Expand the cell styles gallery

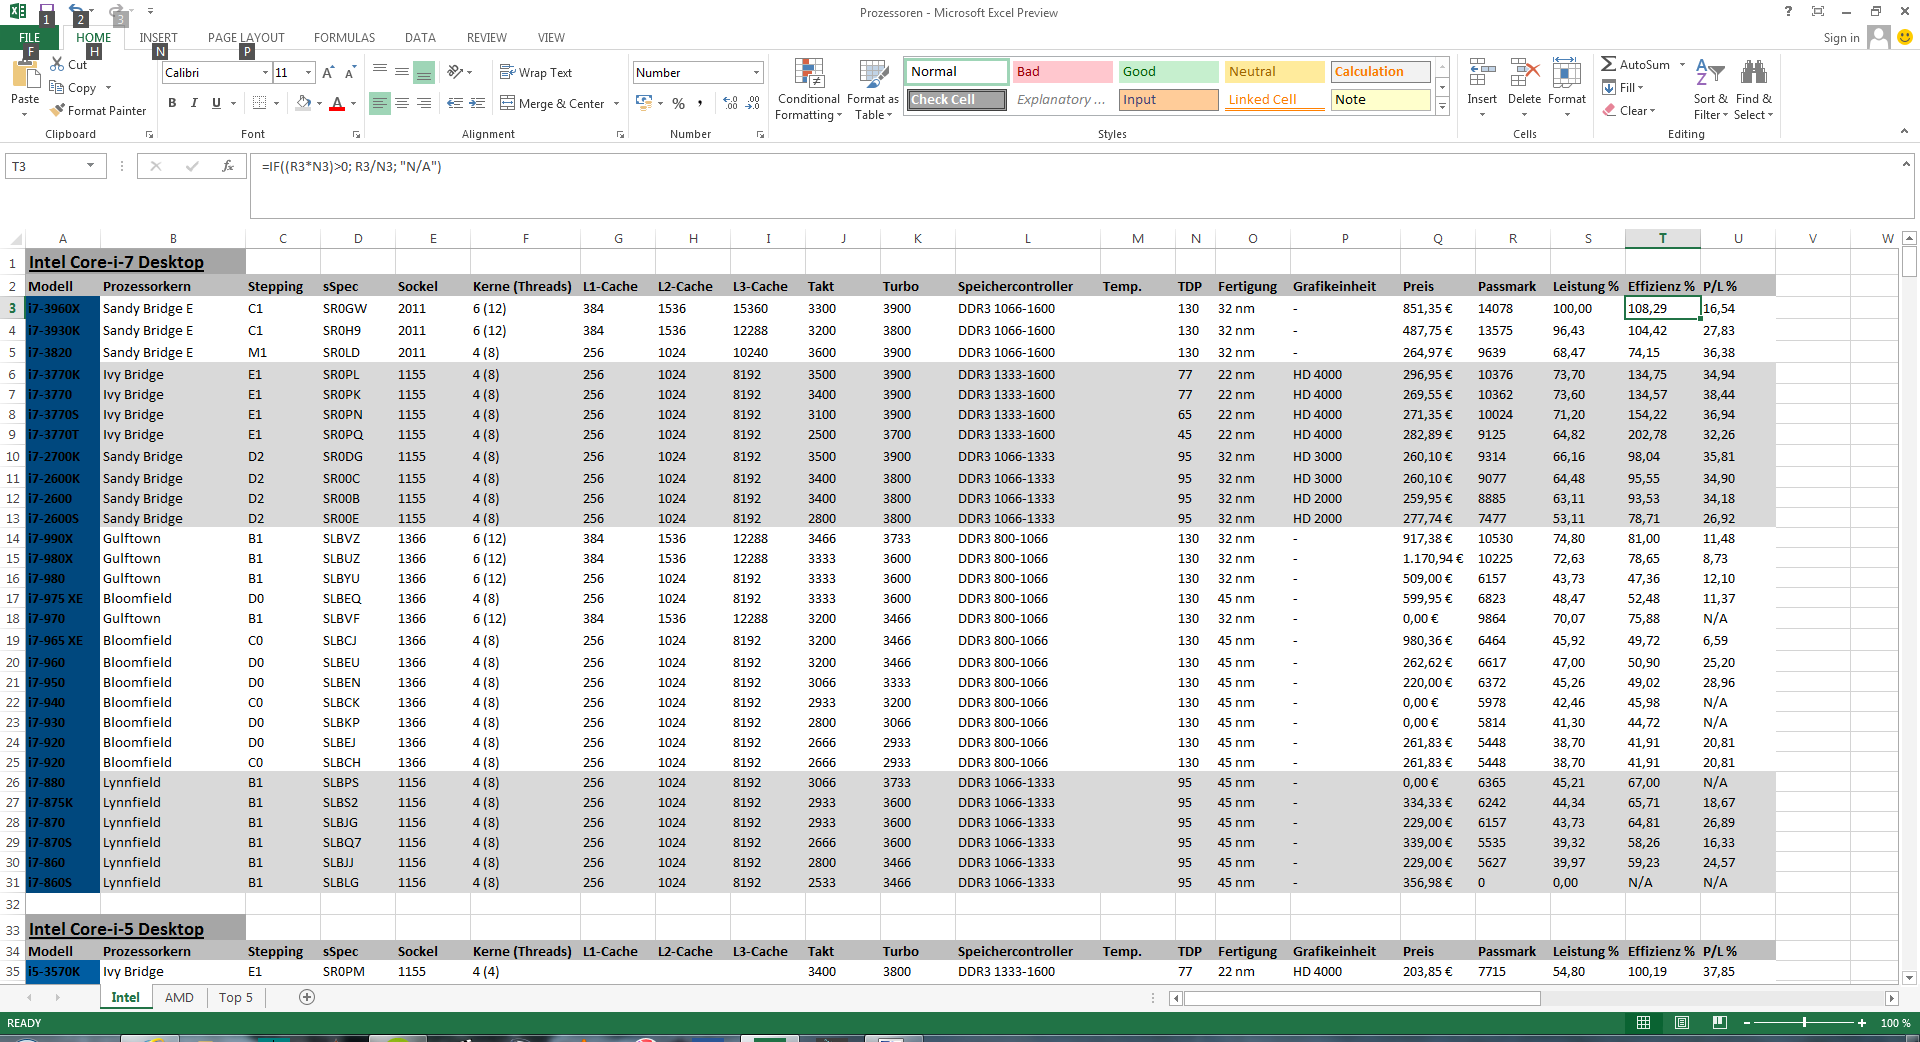tap(1442, 107)
